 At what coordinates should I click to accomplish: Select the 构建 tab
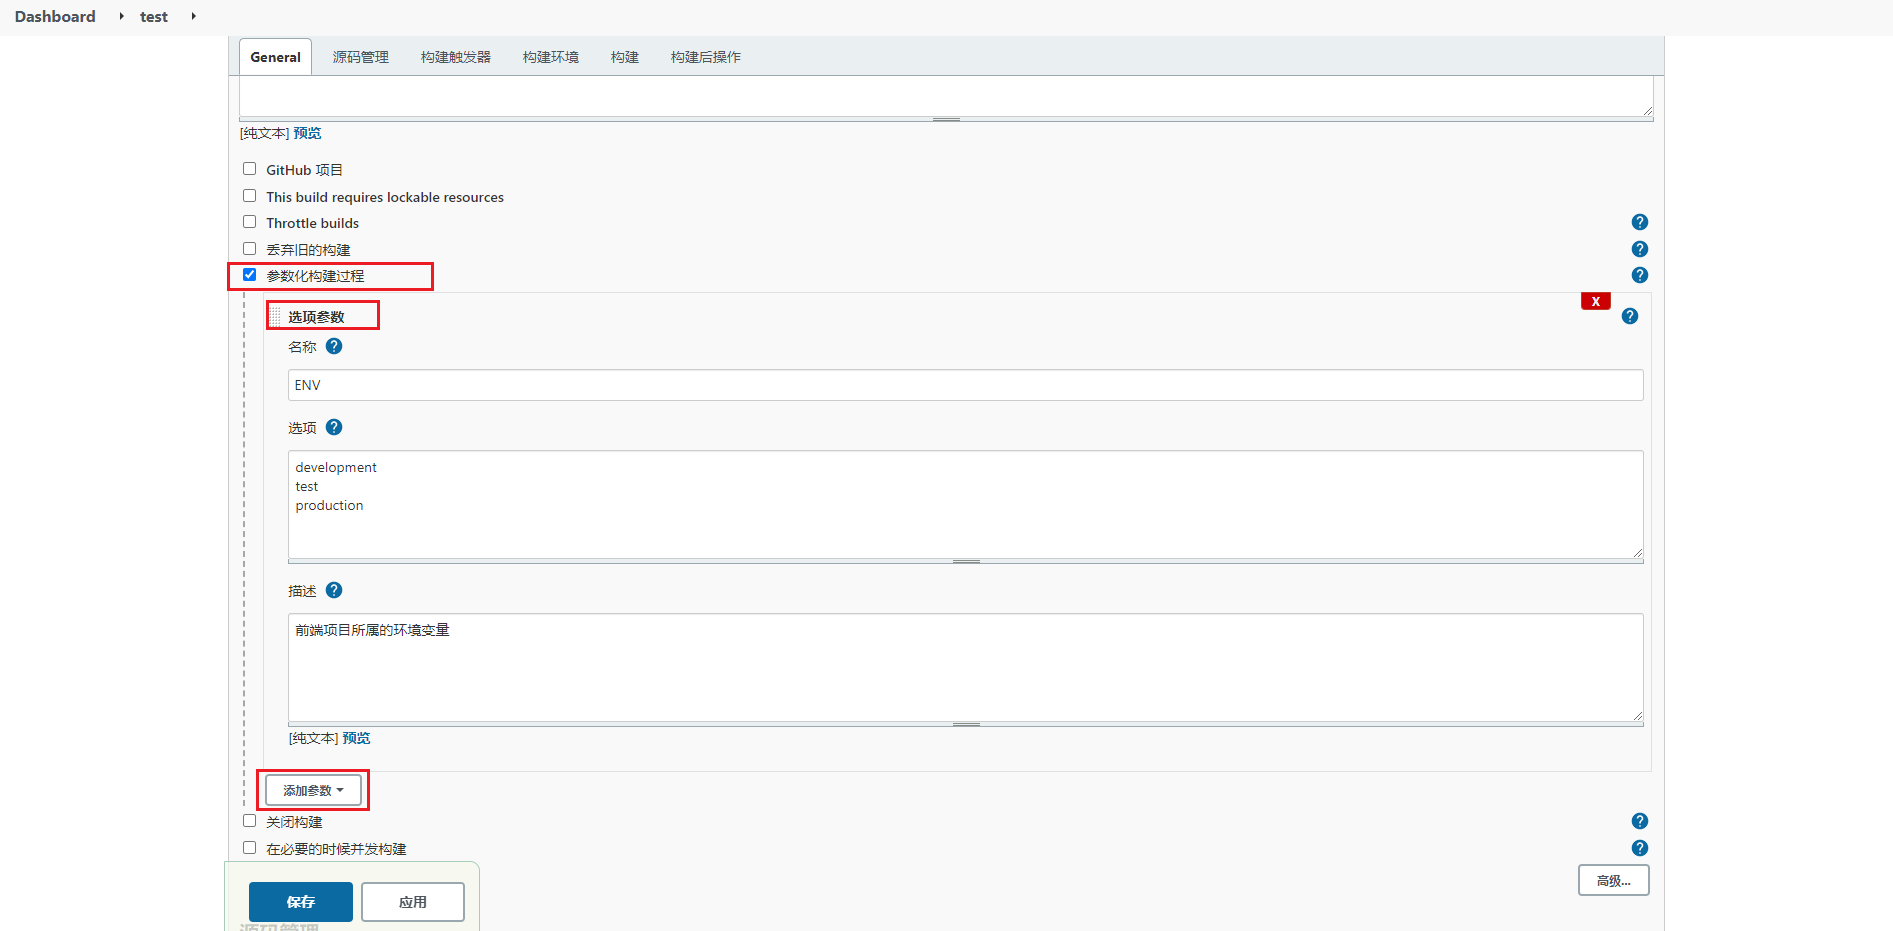(625, 57)
